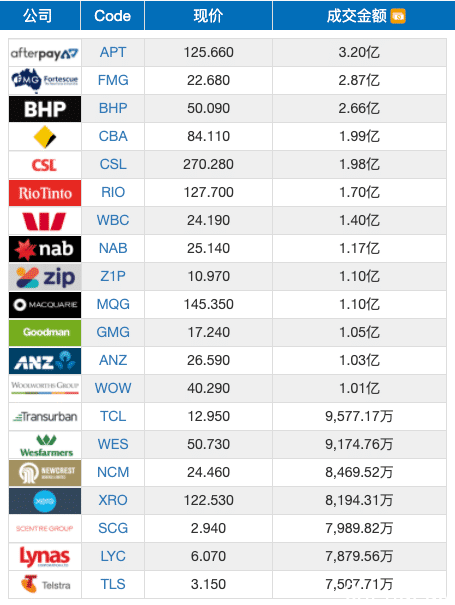455x605 pixels.
Task: Click the BHP logo
Action: click(x=45, y=109)
